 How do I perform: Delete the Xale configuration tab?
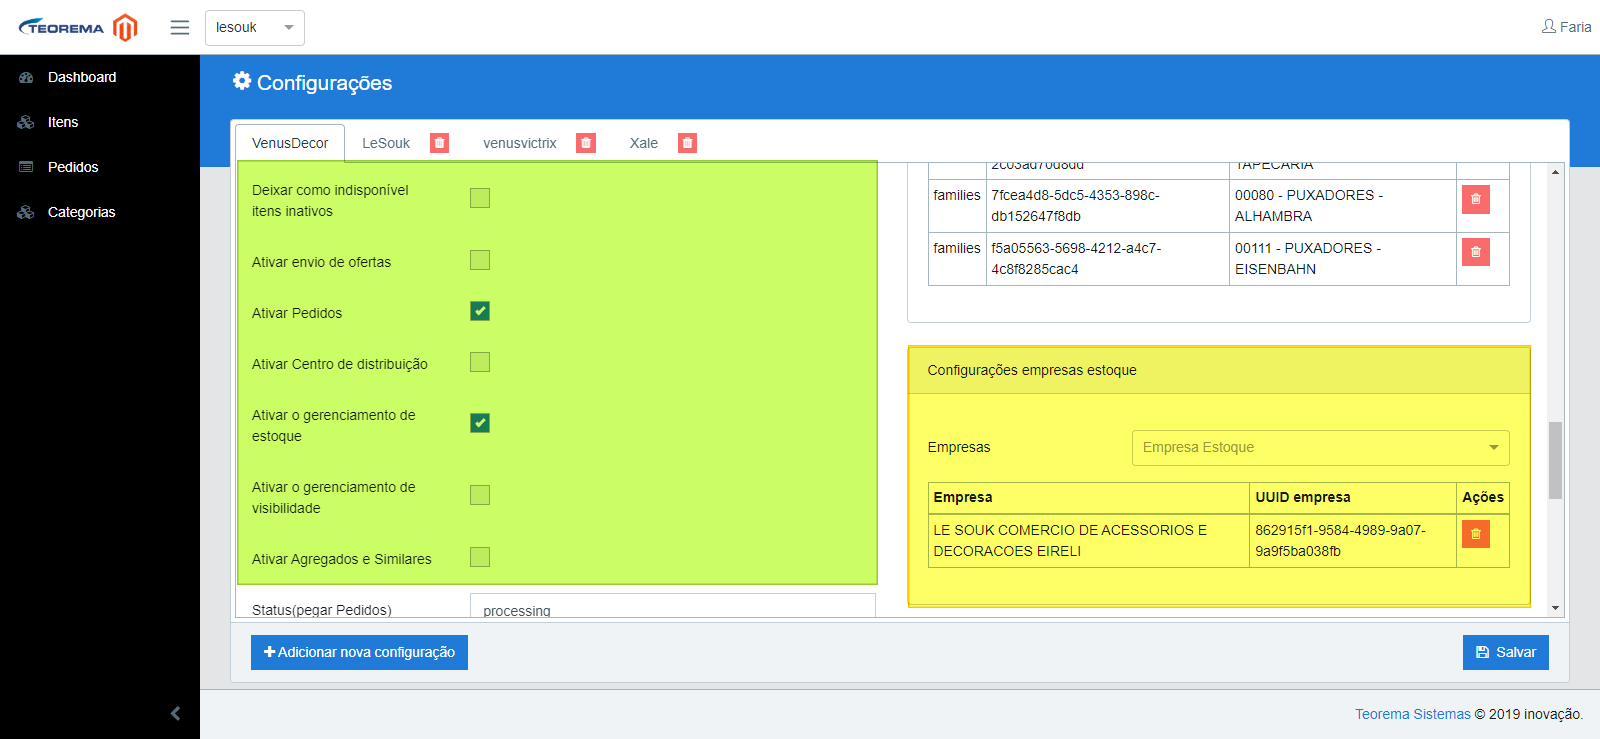tap(687, 143)
